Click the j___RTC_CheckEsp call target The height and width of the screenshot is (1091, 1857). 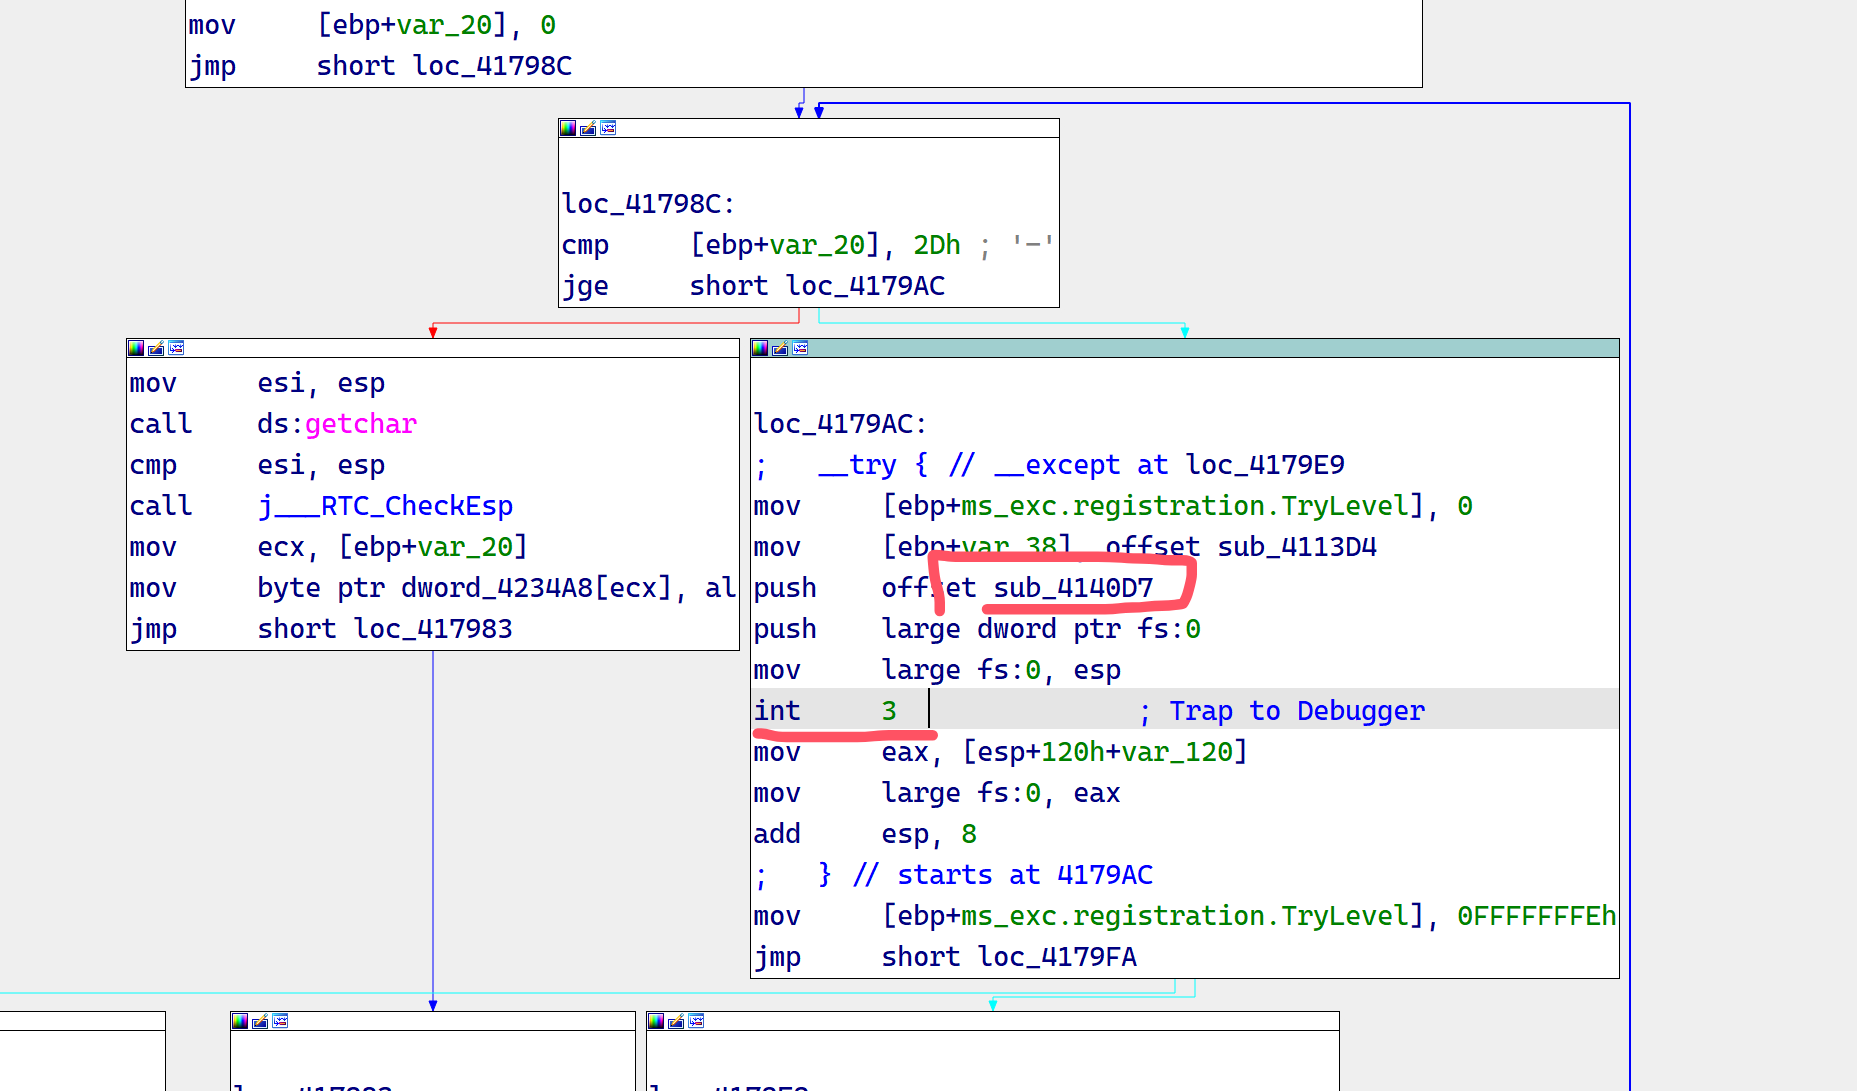(385, 506)
